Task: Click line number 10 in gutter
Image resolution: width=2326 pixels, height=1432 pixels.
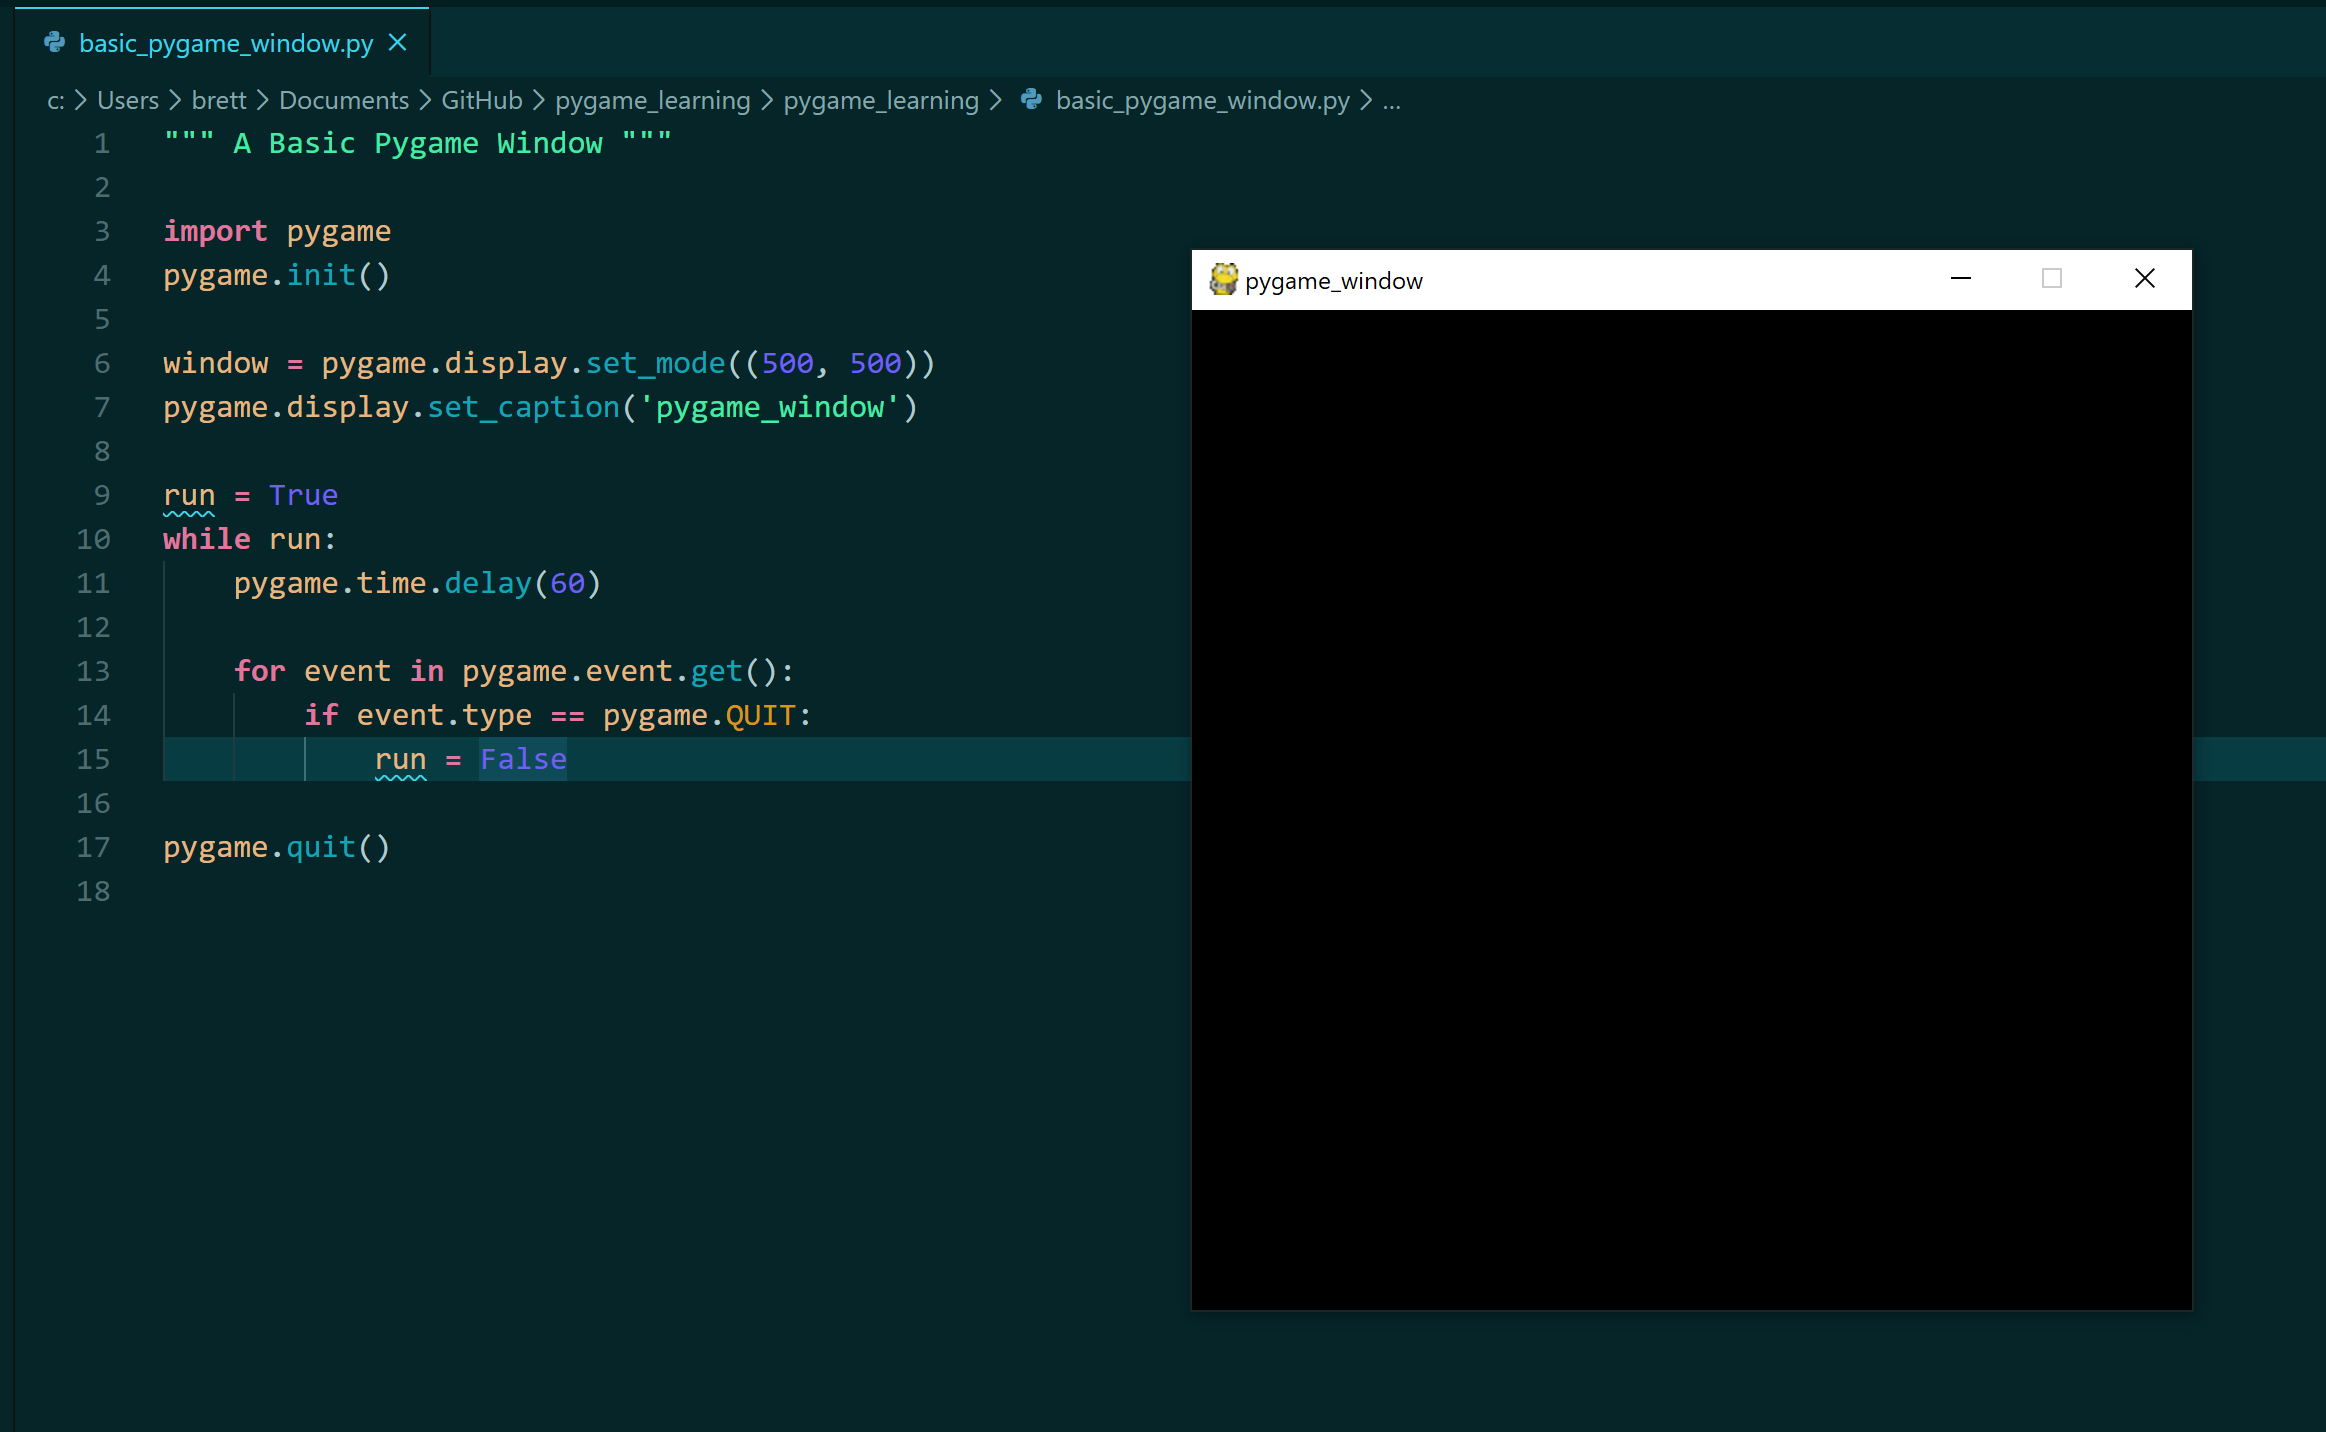Action: click(93, 539)
